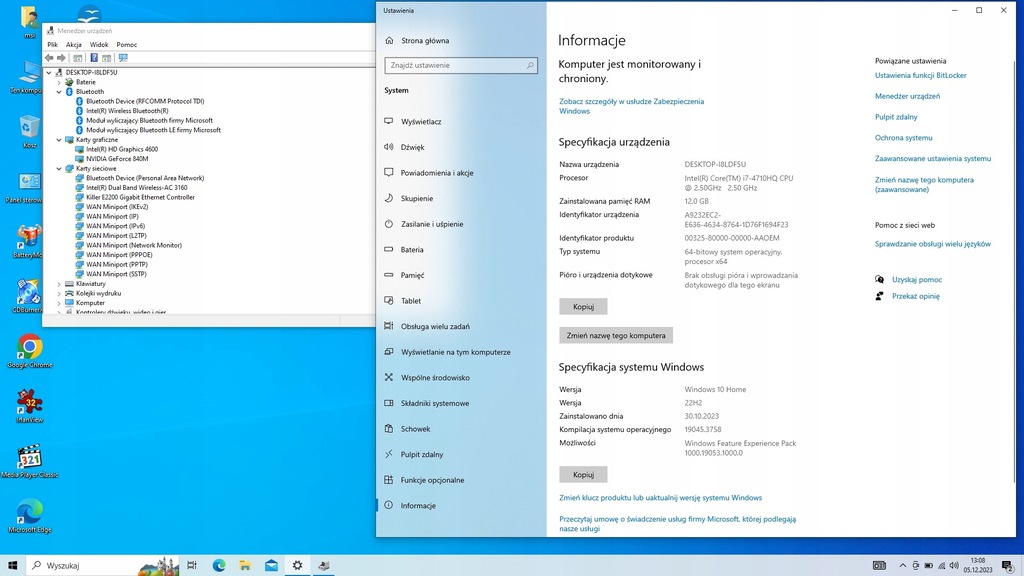Click scan hardware monitor icon in Device Manager toolbar
Screen dimensions: 1024x576
(123, 58)
